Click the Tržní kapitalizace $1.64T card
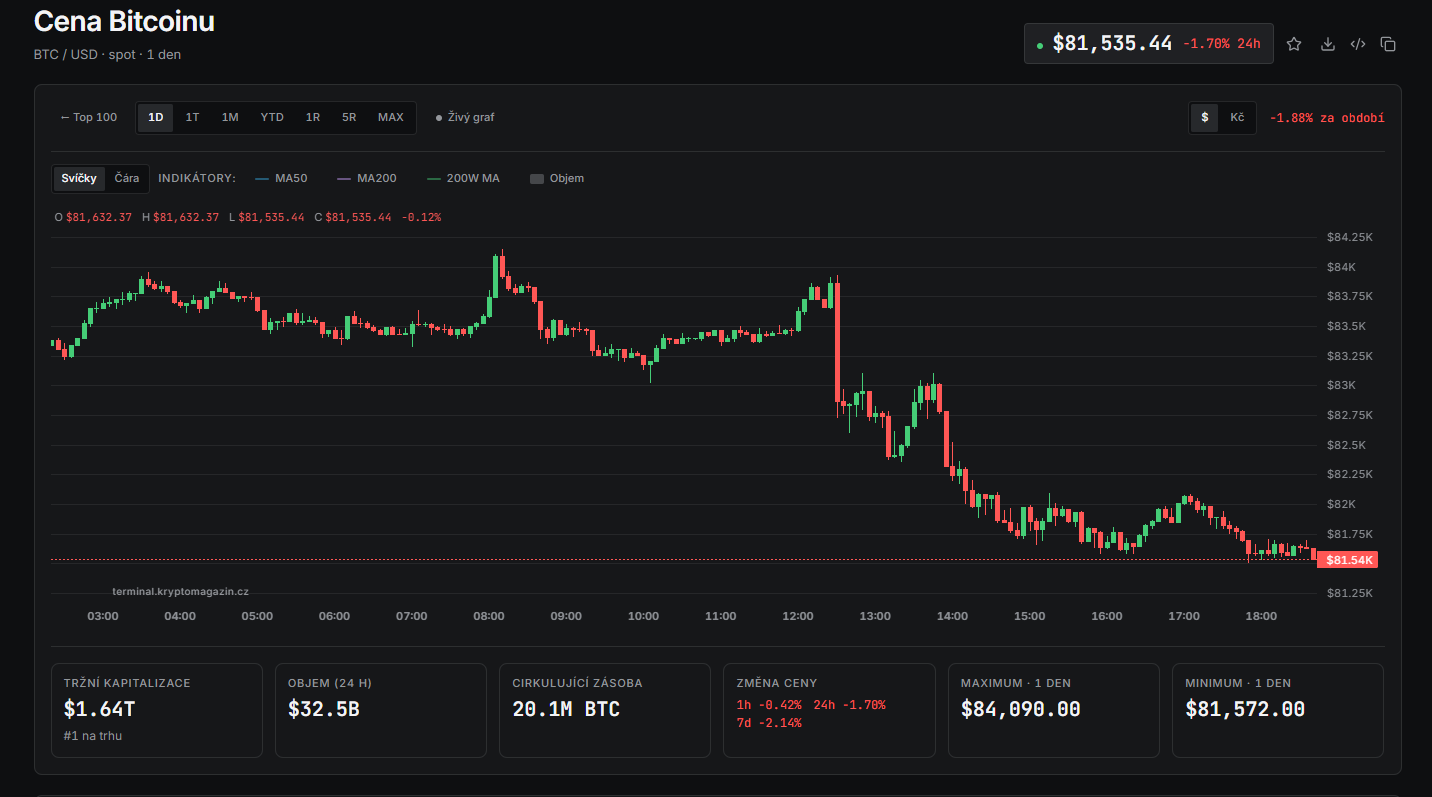The image size is (1432, 797). 157,710
